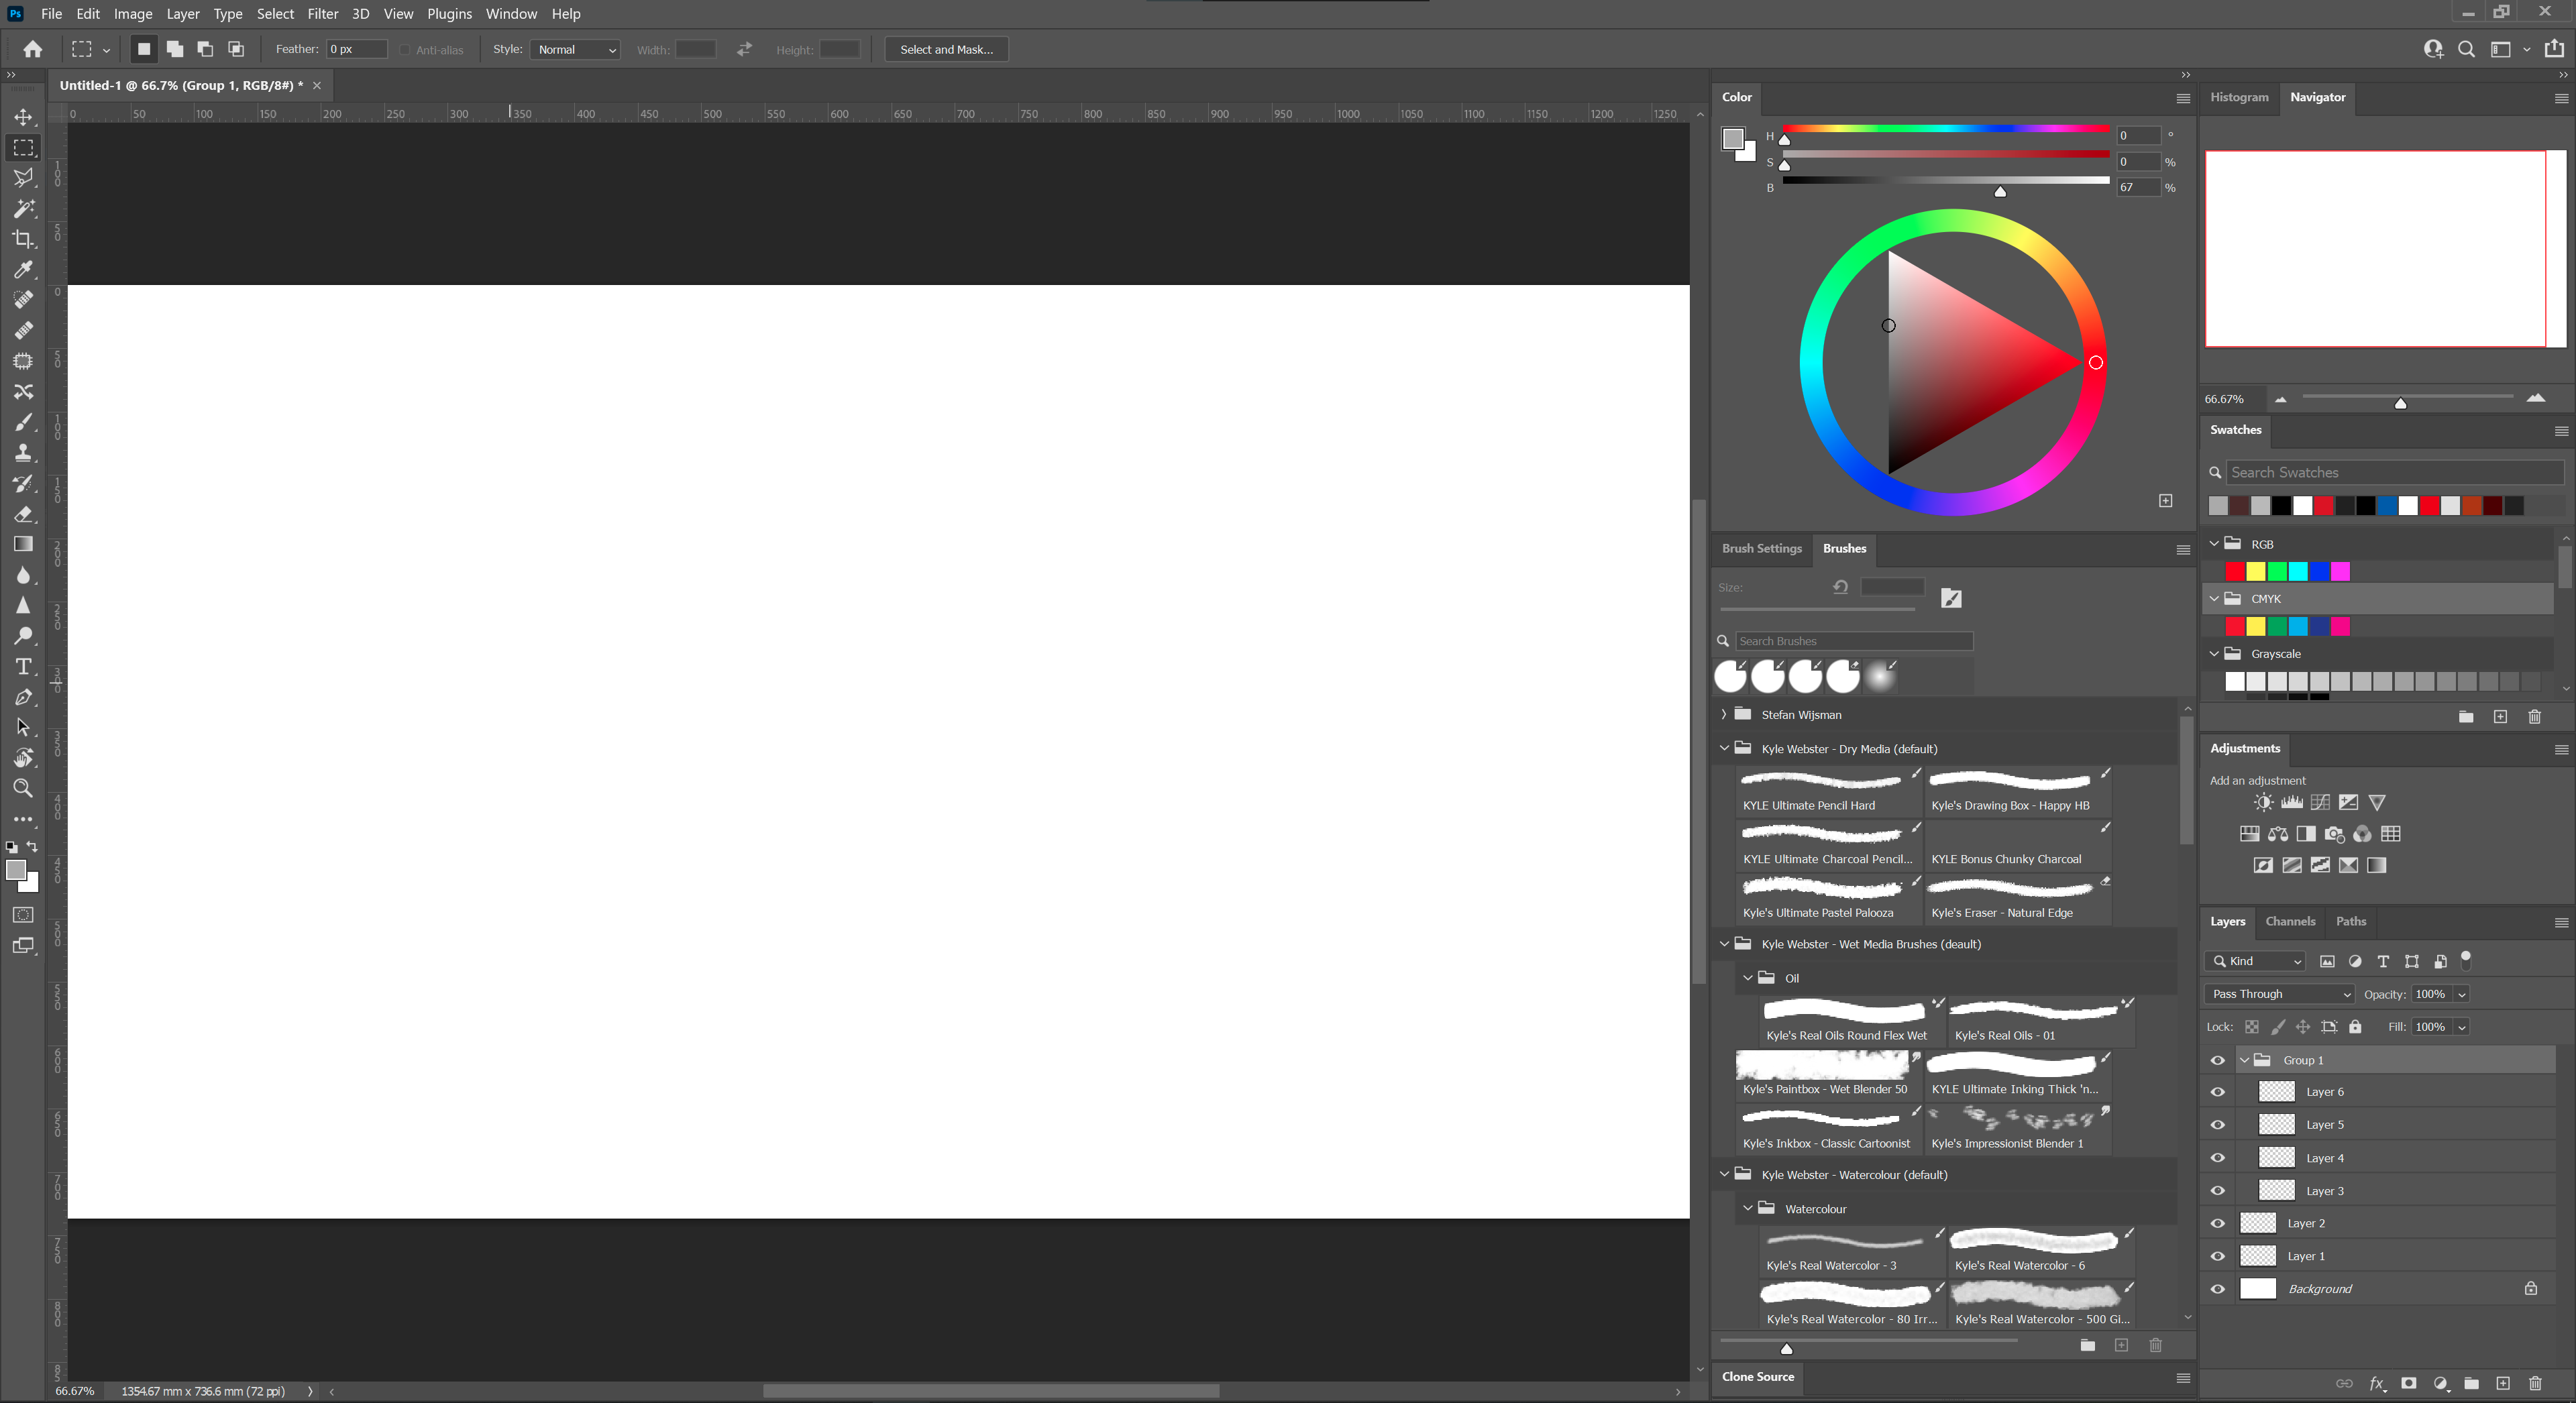Open the Pass Through blend mode dropdown
This screenshot has height=1403, width=2576.
[x=2280, y=995]
